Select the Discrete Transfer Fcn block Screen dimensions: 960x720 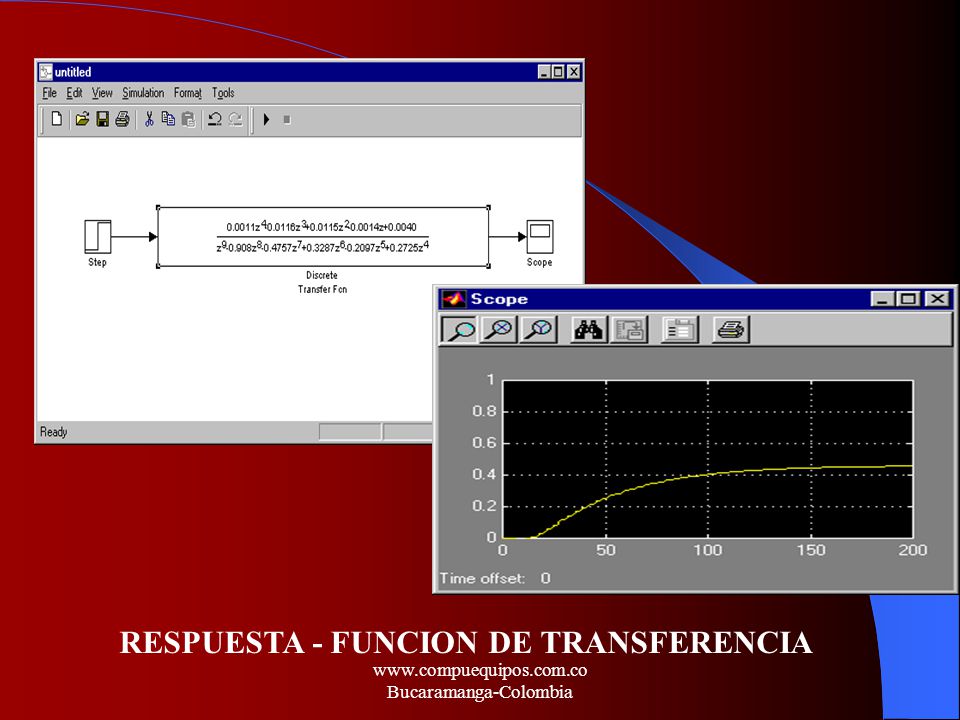point(323,237)
